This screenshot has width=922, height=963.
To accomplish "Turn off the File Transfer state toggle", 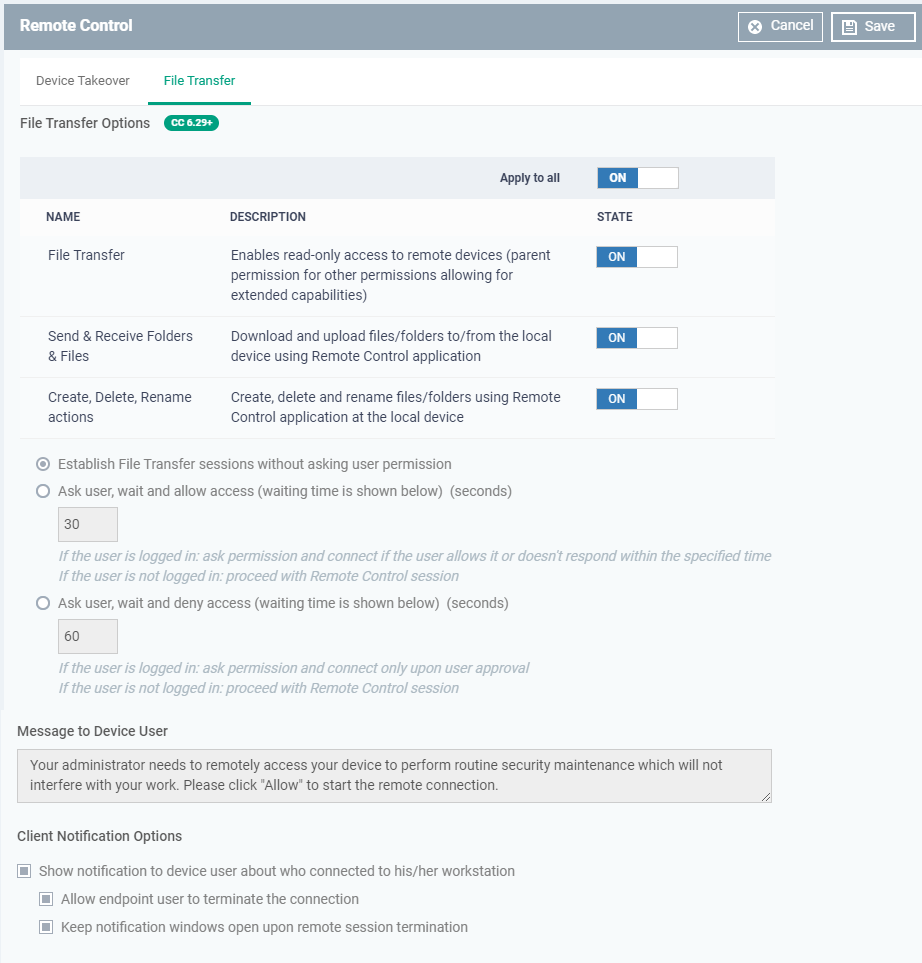I will 636,257.
